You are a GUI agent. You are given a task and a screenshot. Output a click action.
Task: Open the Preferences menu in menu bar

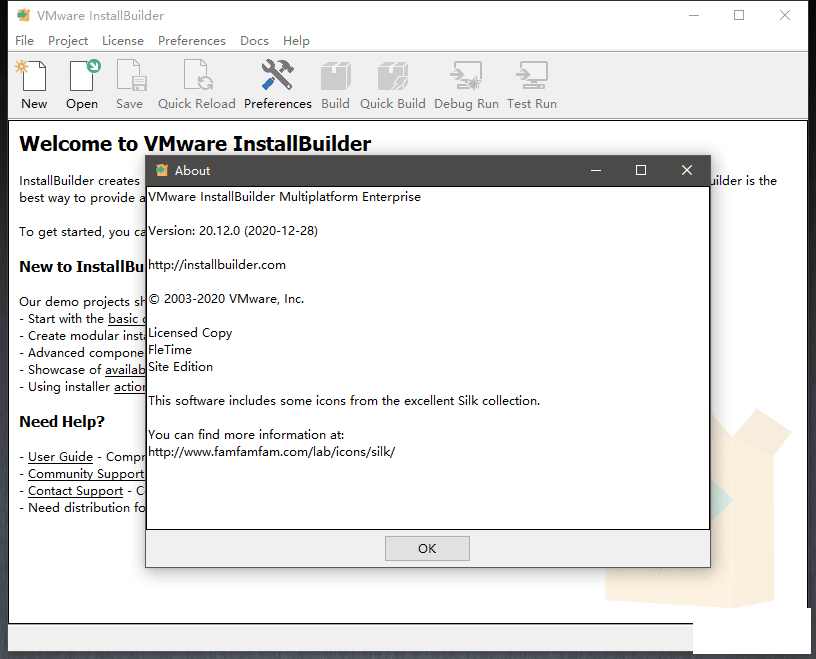(192, 41)
